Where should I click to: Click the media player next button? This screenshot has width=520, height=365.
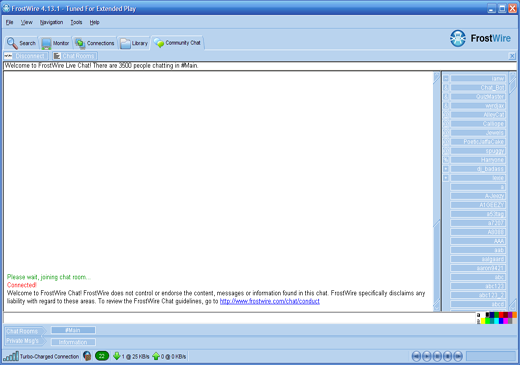click(x=458, y=356)
